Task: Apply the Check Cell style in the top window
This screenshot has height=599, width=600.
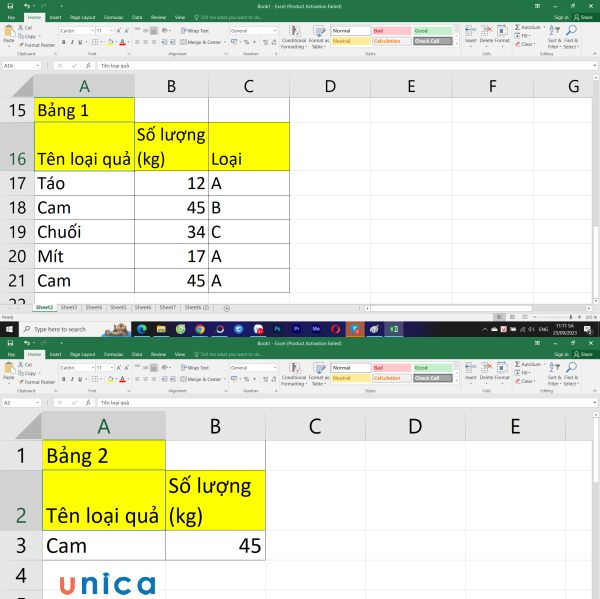Action: pyautogui.click(x=433, y=41)
